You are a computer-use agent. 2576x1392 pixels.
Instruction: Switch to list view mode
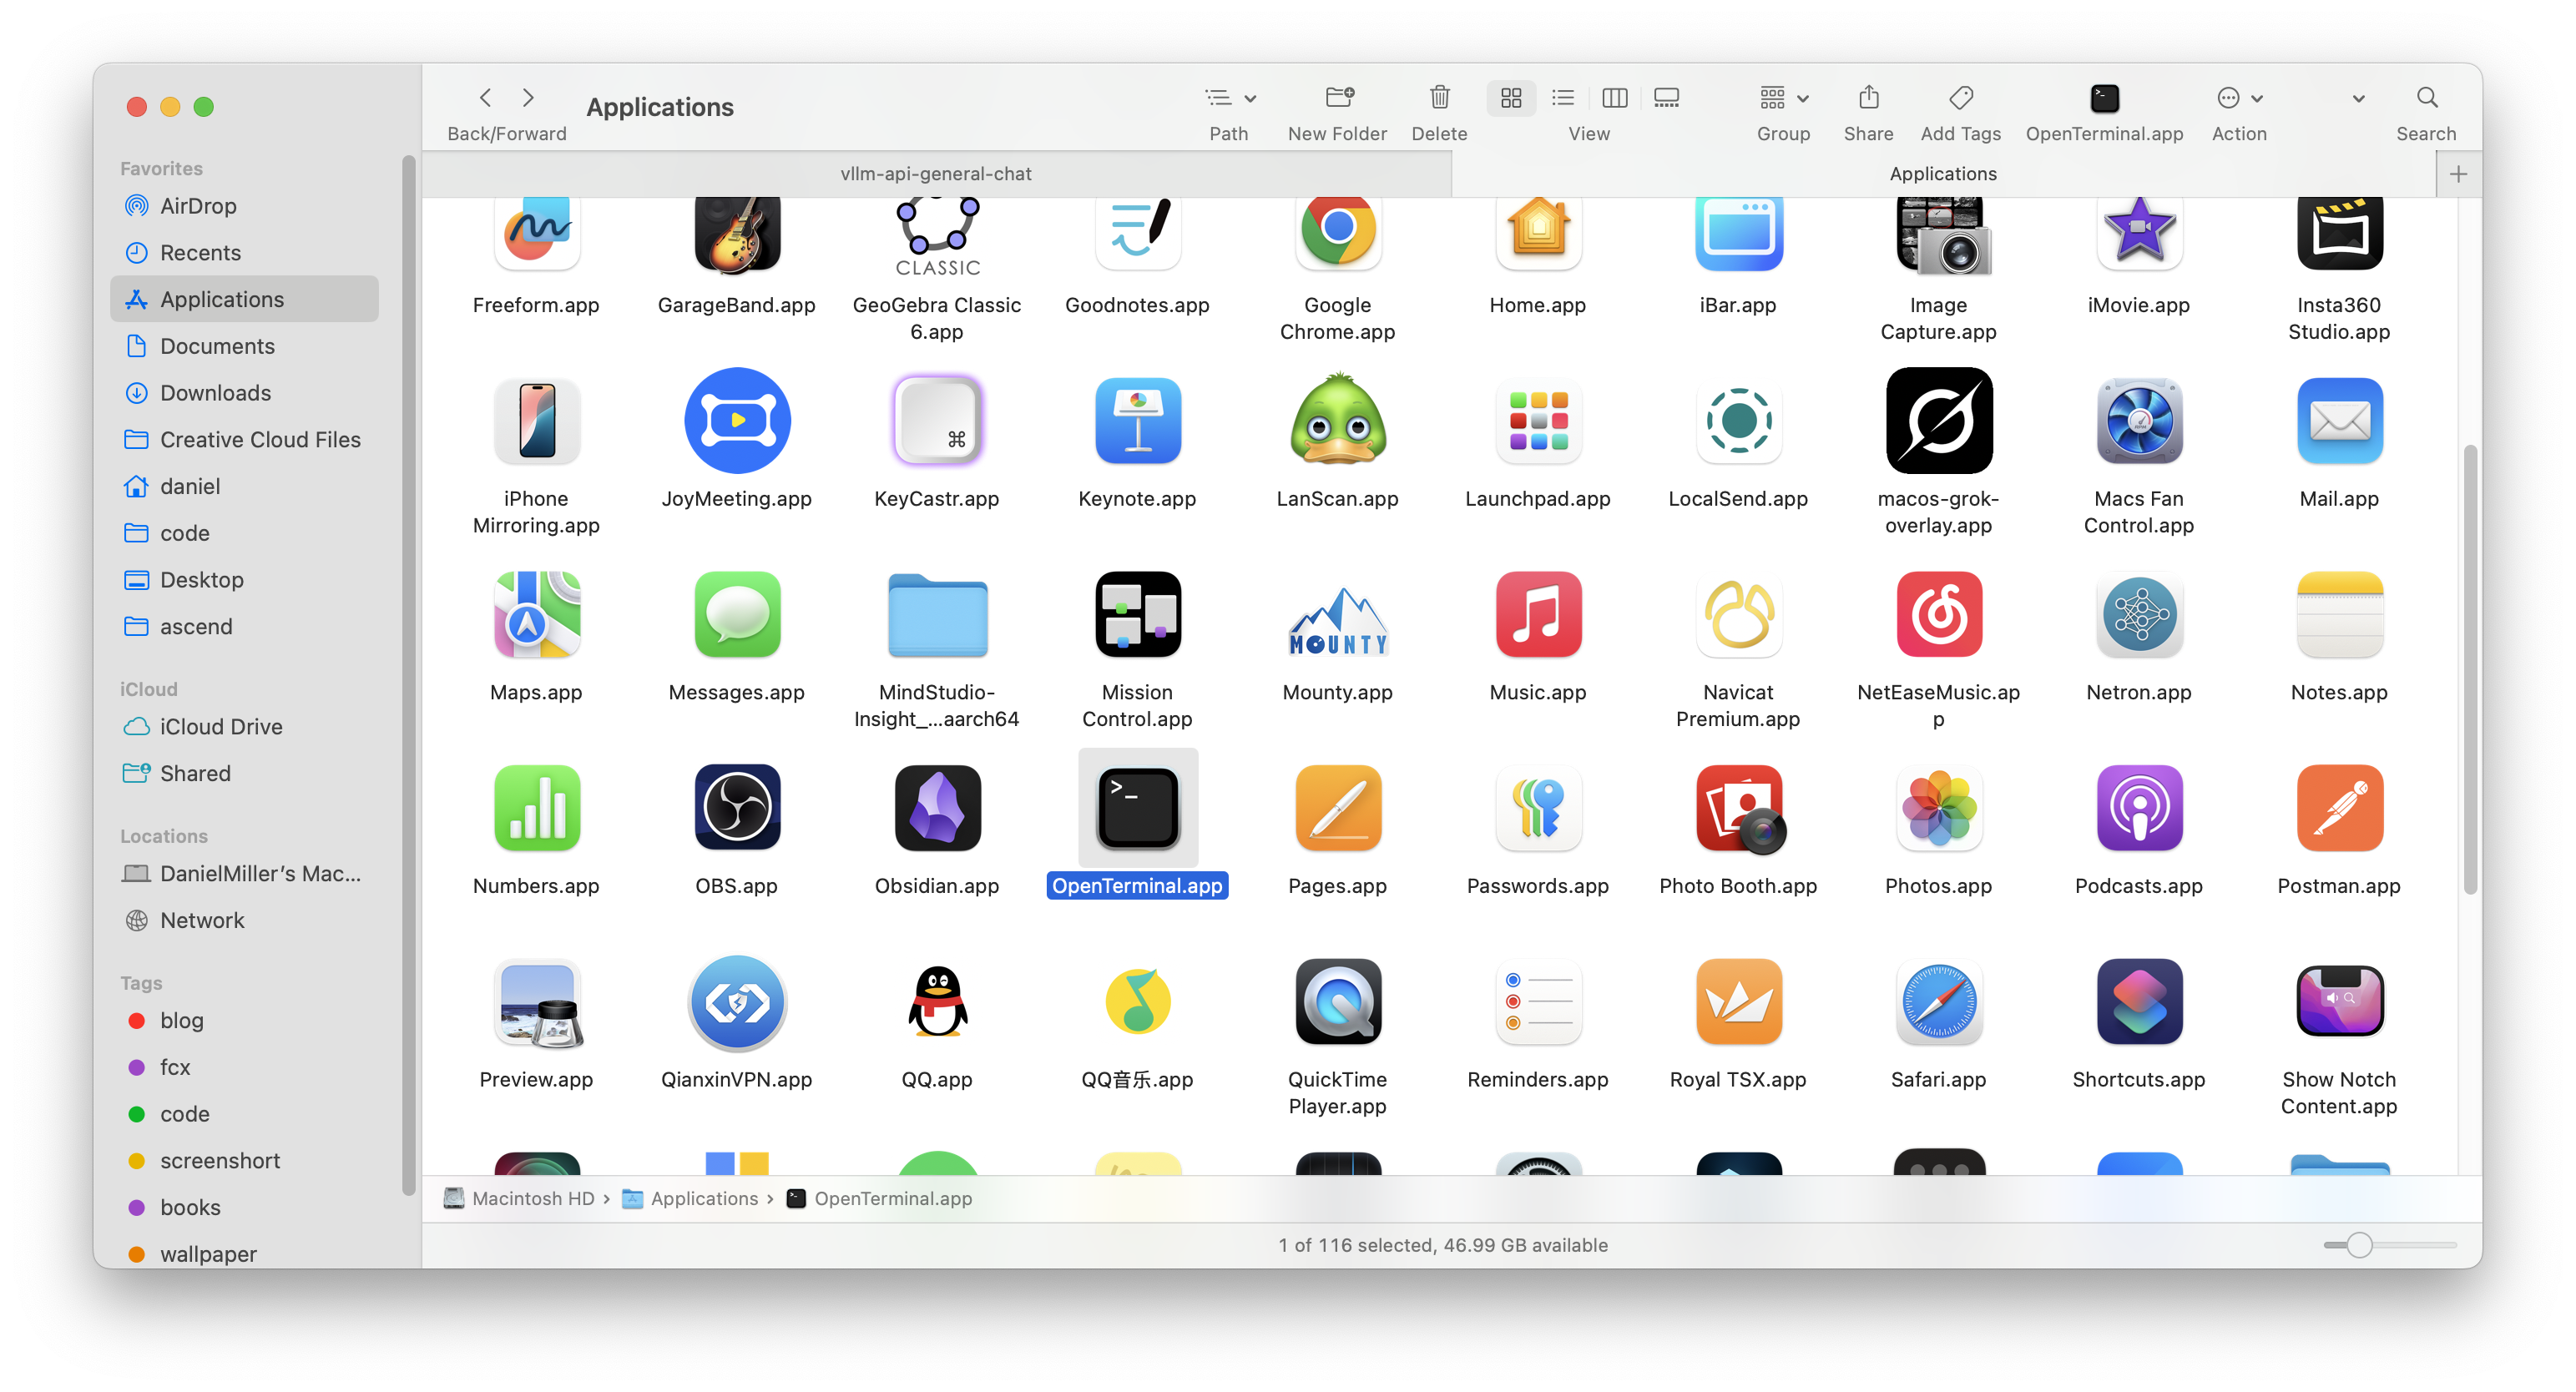click(1562, 98)
